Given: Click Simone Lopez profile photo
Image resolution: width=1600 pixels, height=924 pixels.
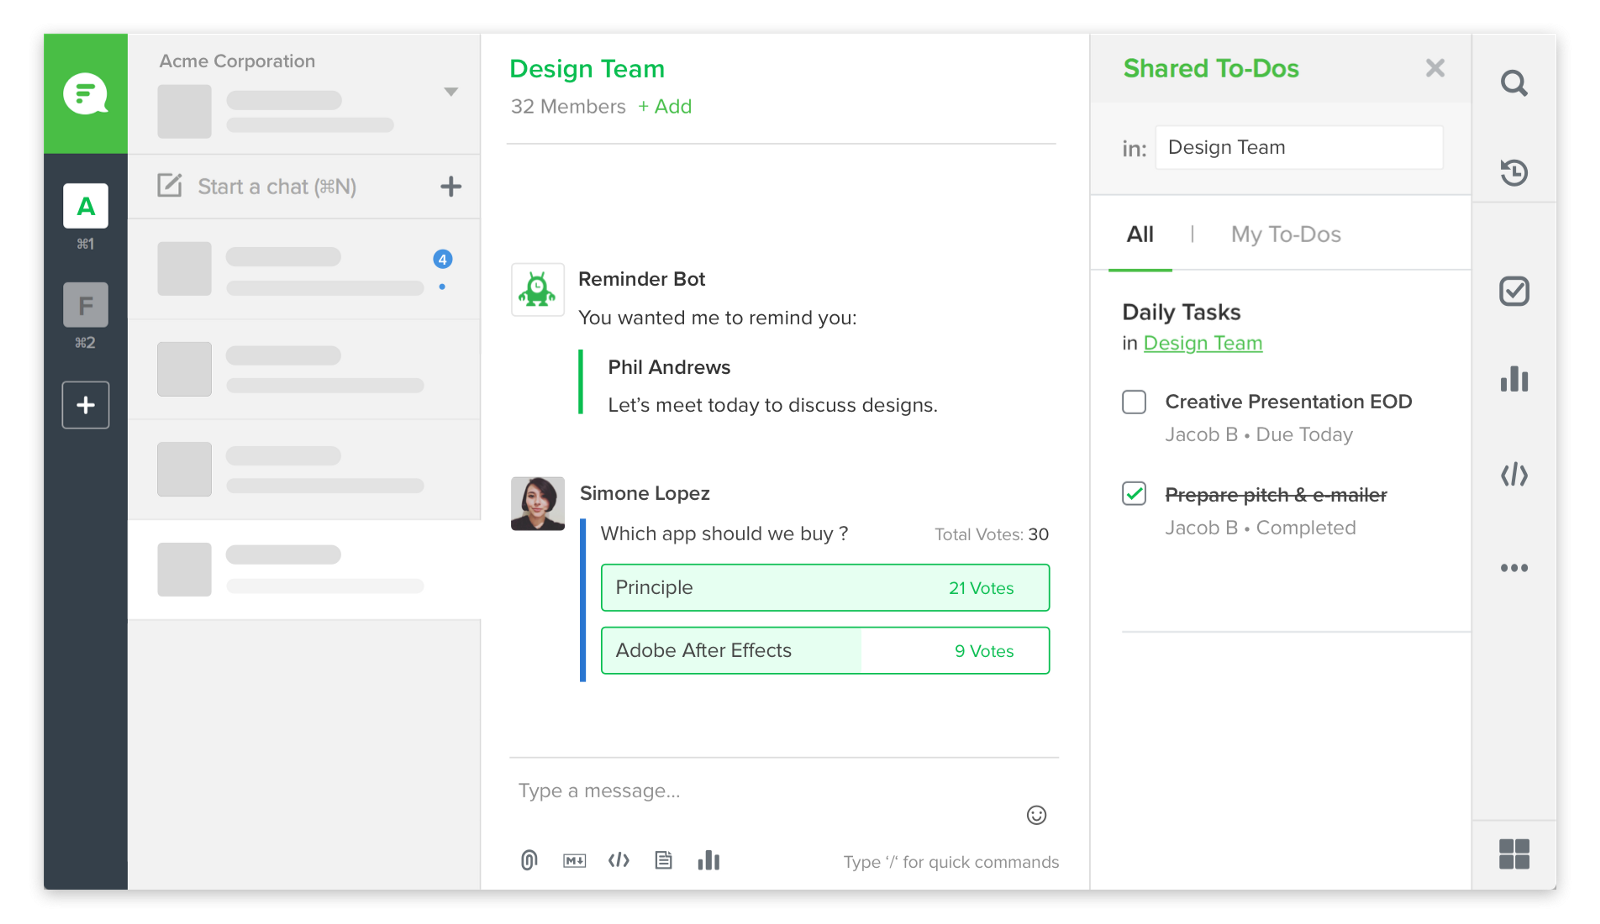Looking at the screenshot, I should coord(538,503).
